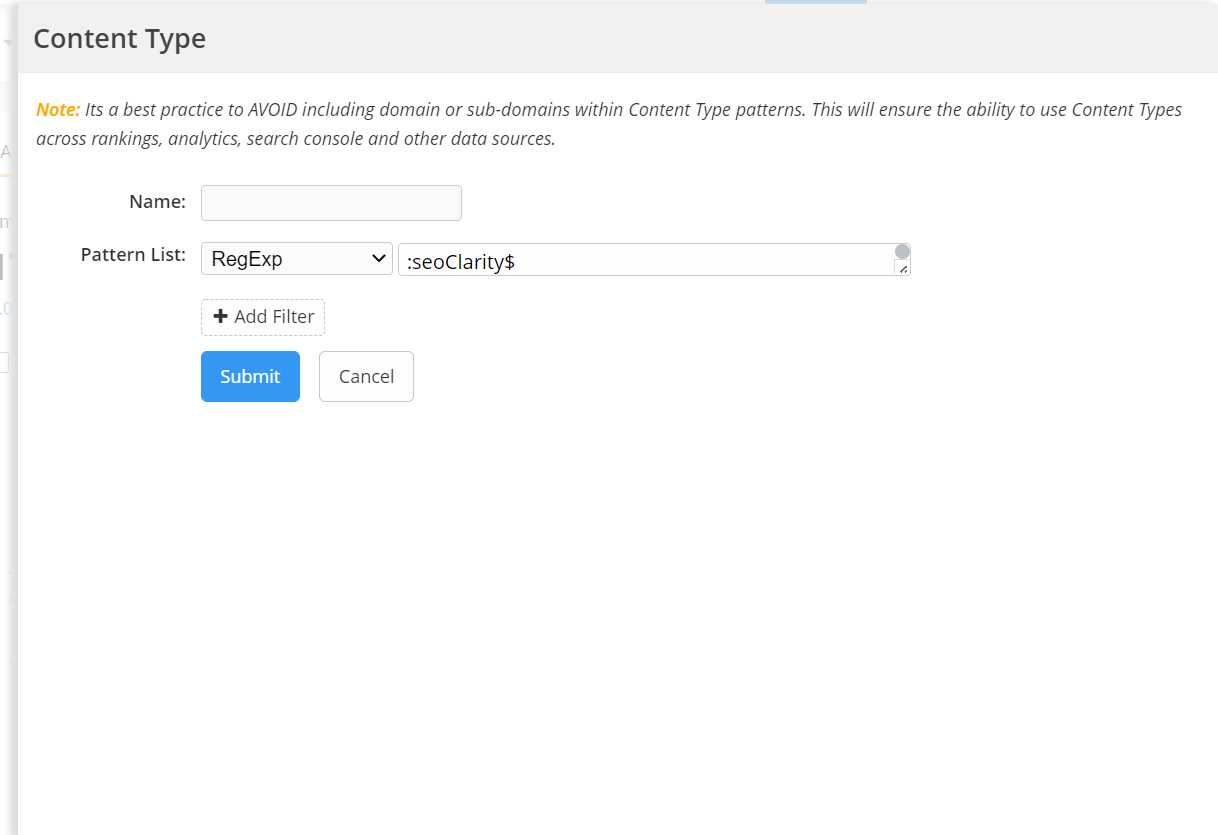Submit the Content Type form
The height and width of the screenshot is (835, 1218).
pyautogui.click(x=250, y=376)
